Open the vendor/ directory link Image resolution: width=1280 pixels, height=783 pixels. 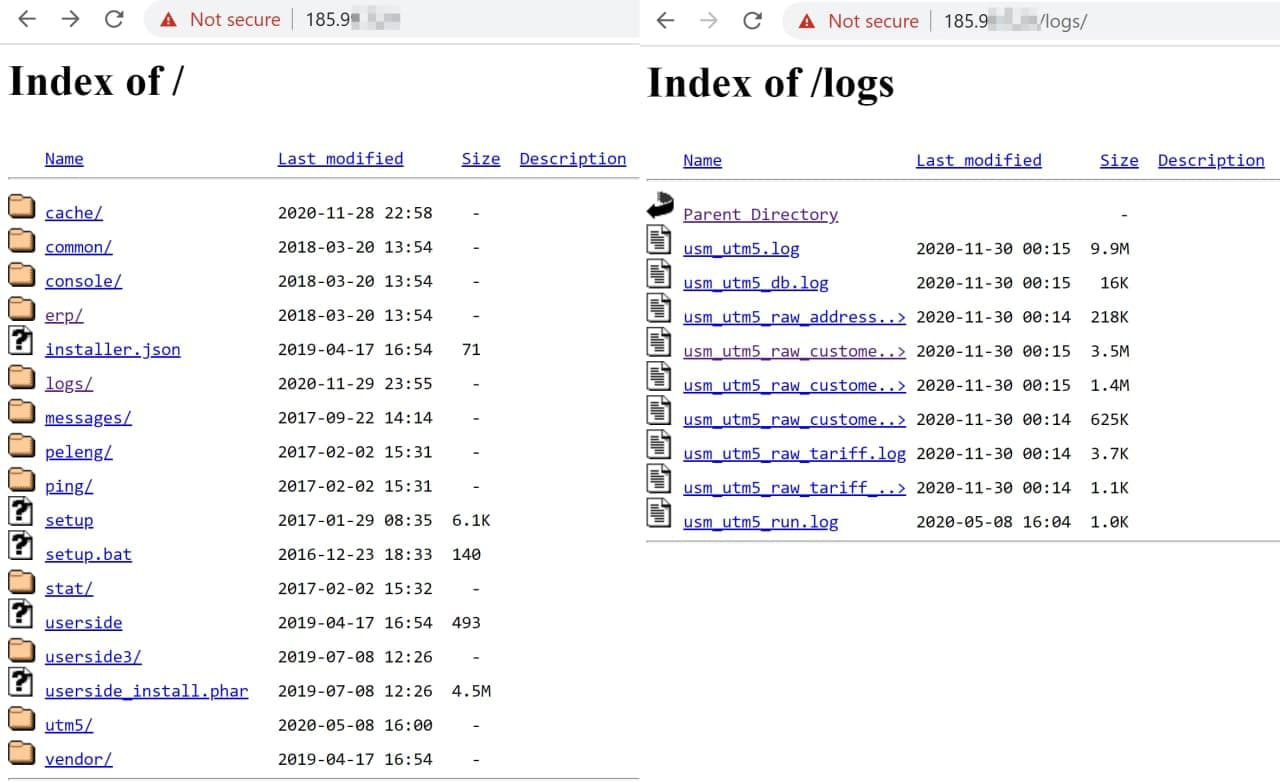coord(78,759)
